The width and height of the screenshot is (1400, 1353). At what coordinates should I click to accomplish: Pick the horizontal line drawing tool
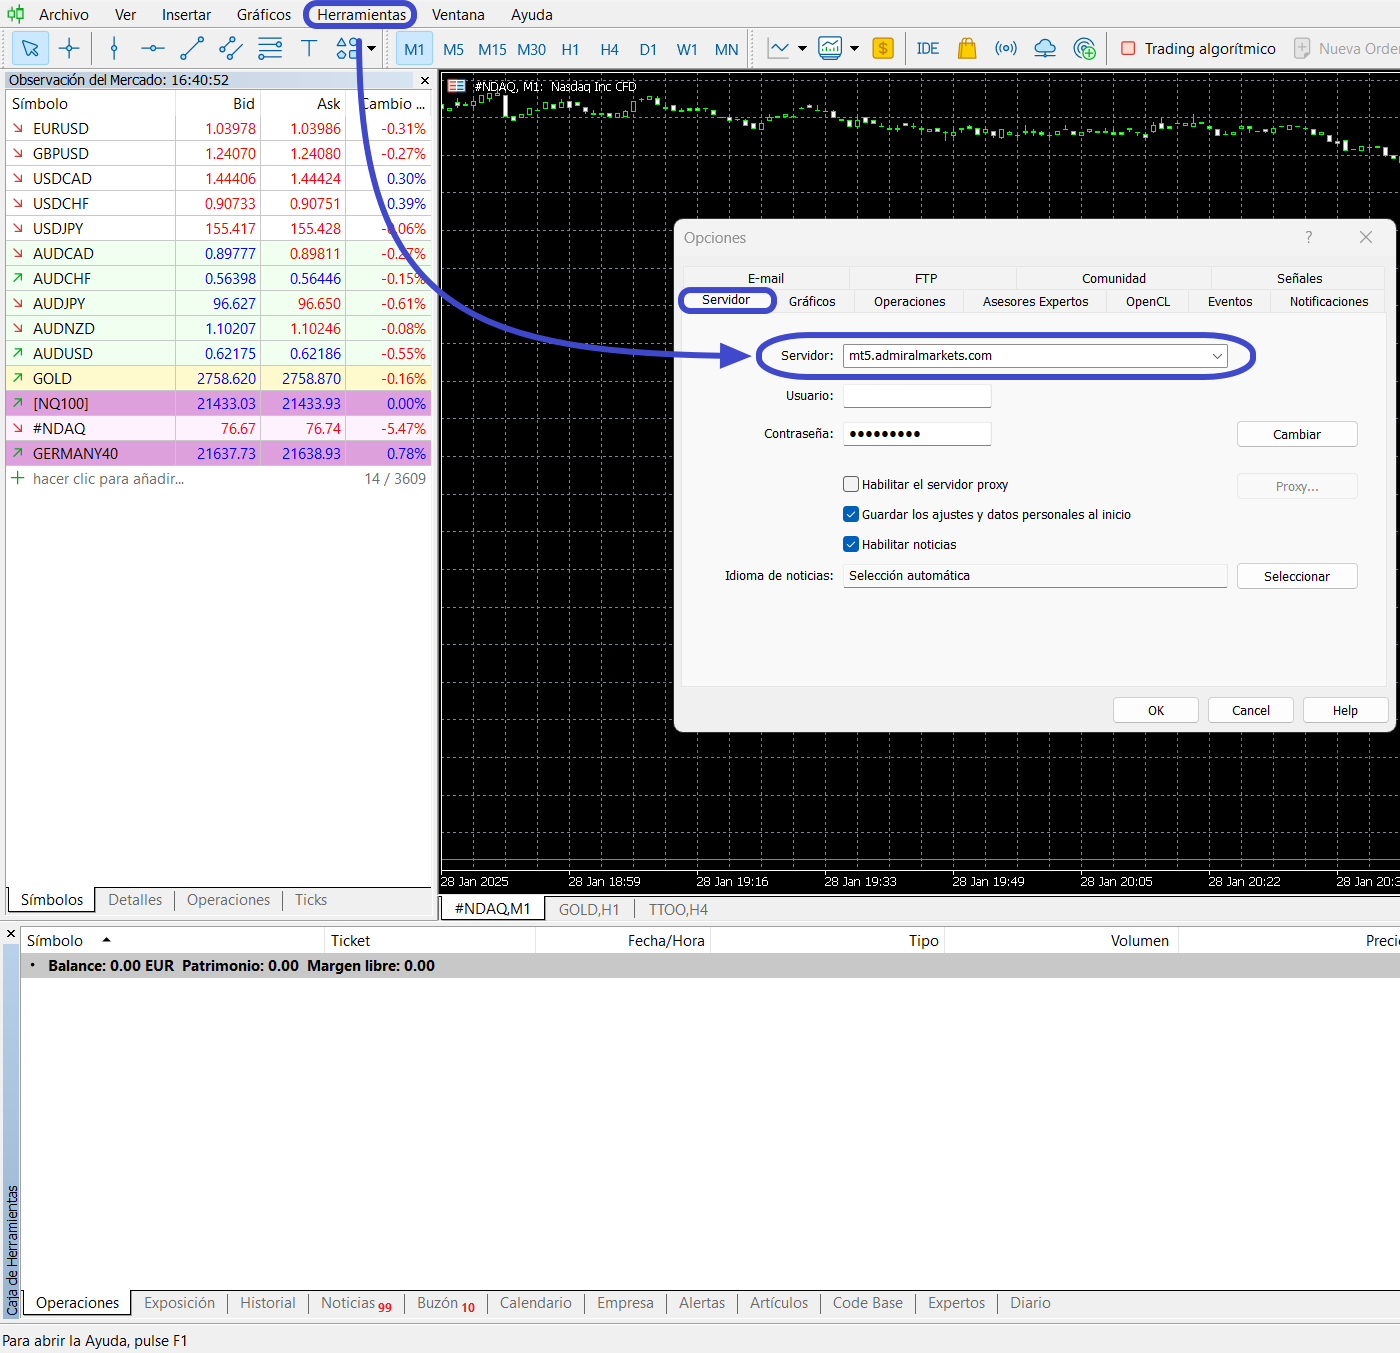pos(152,48)
